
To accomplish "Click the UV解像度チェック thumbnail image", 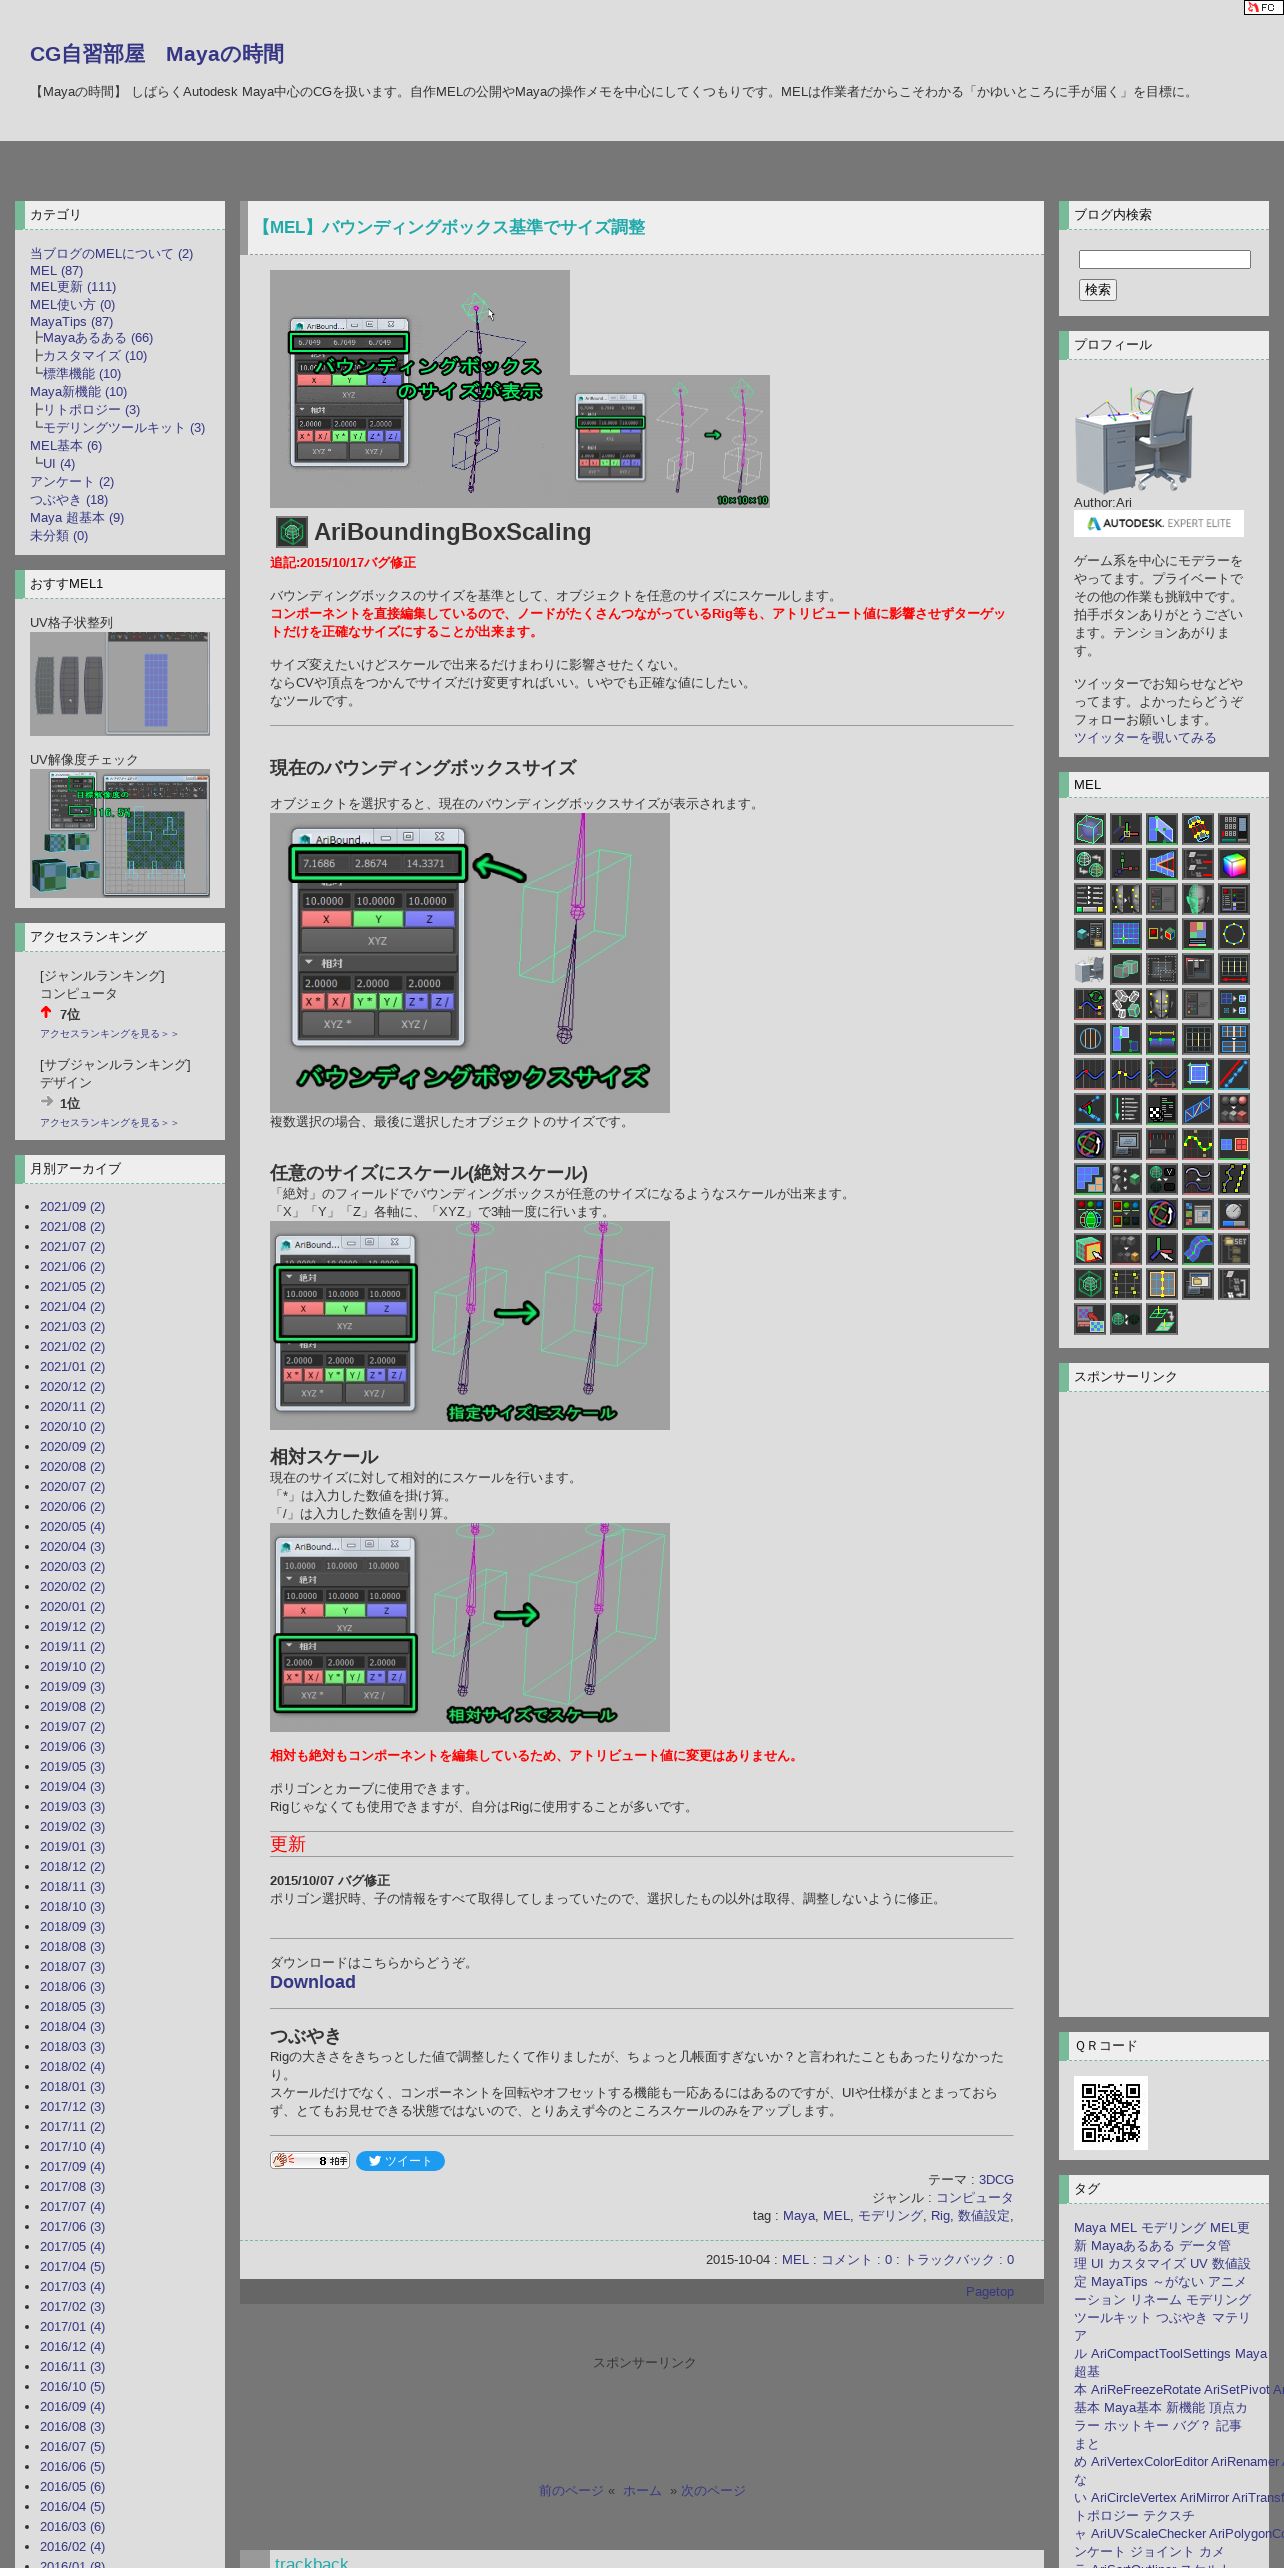I will click(120, 833).
